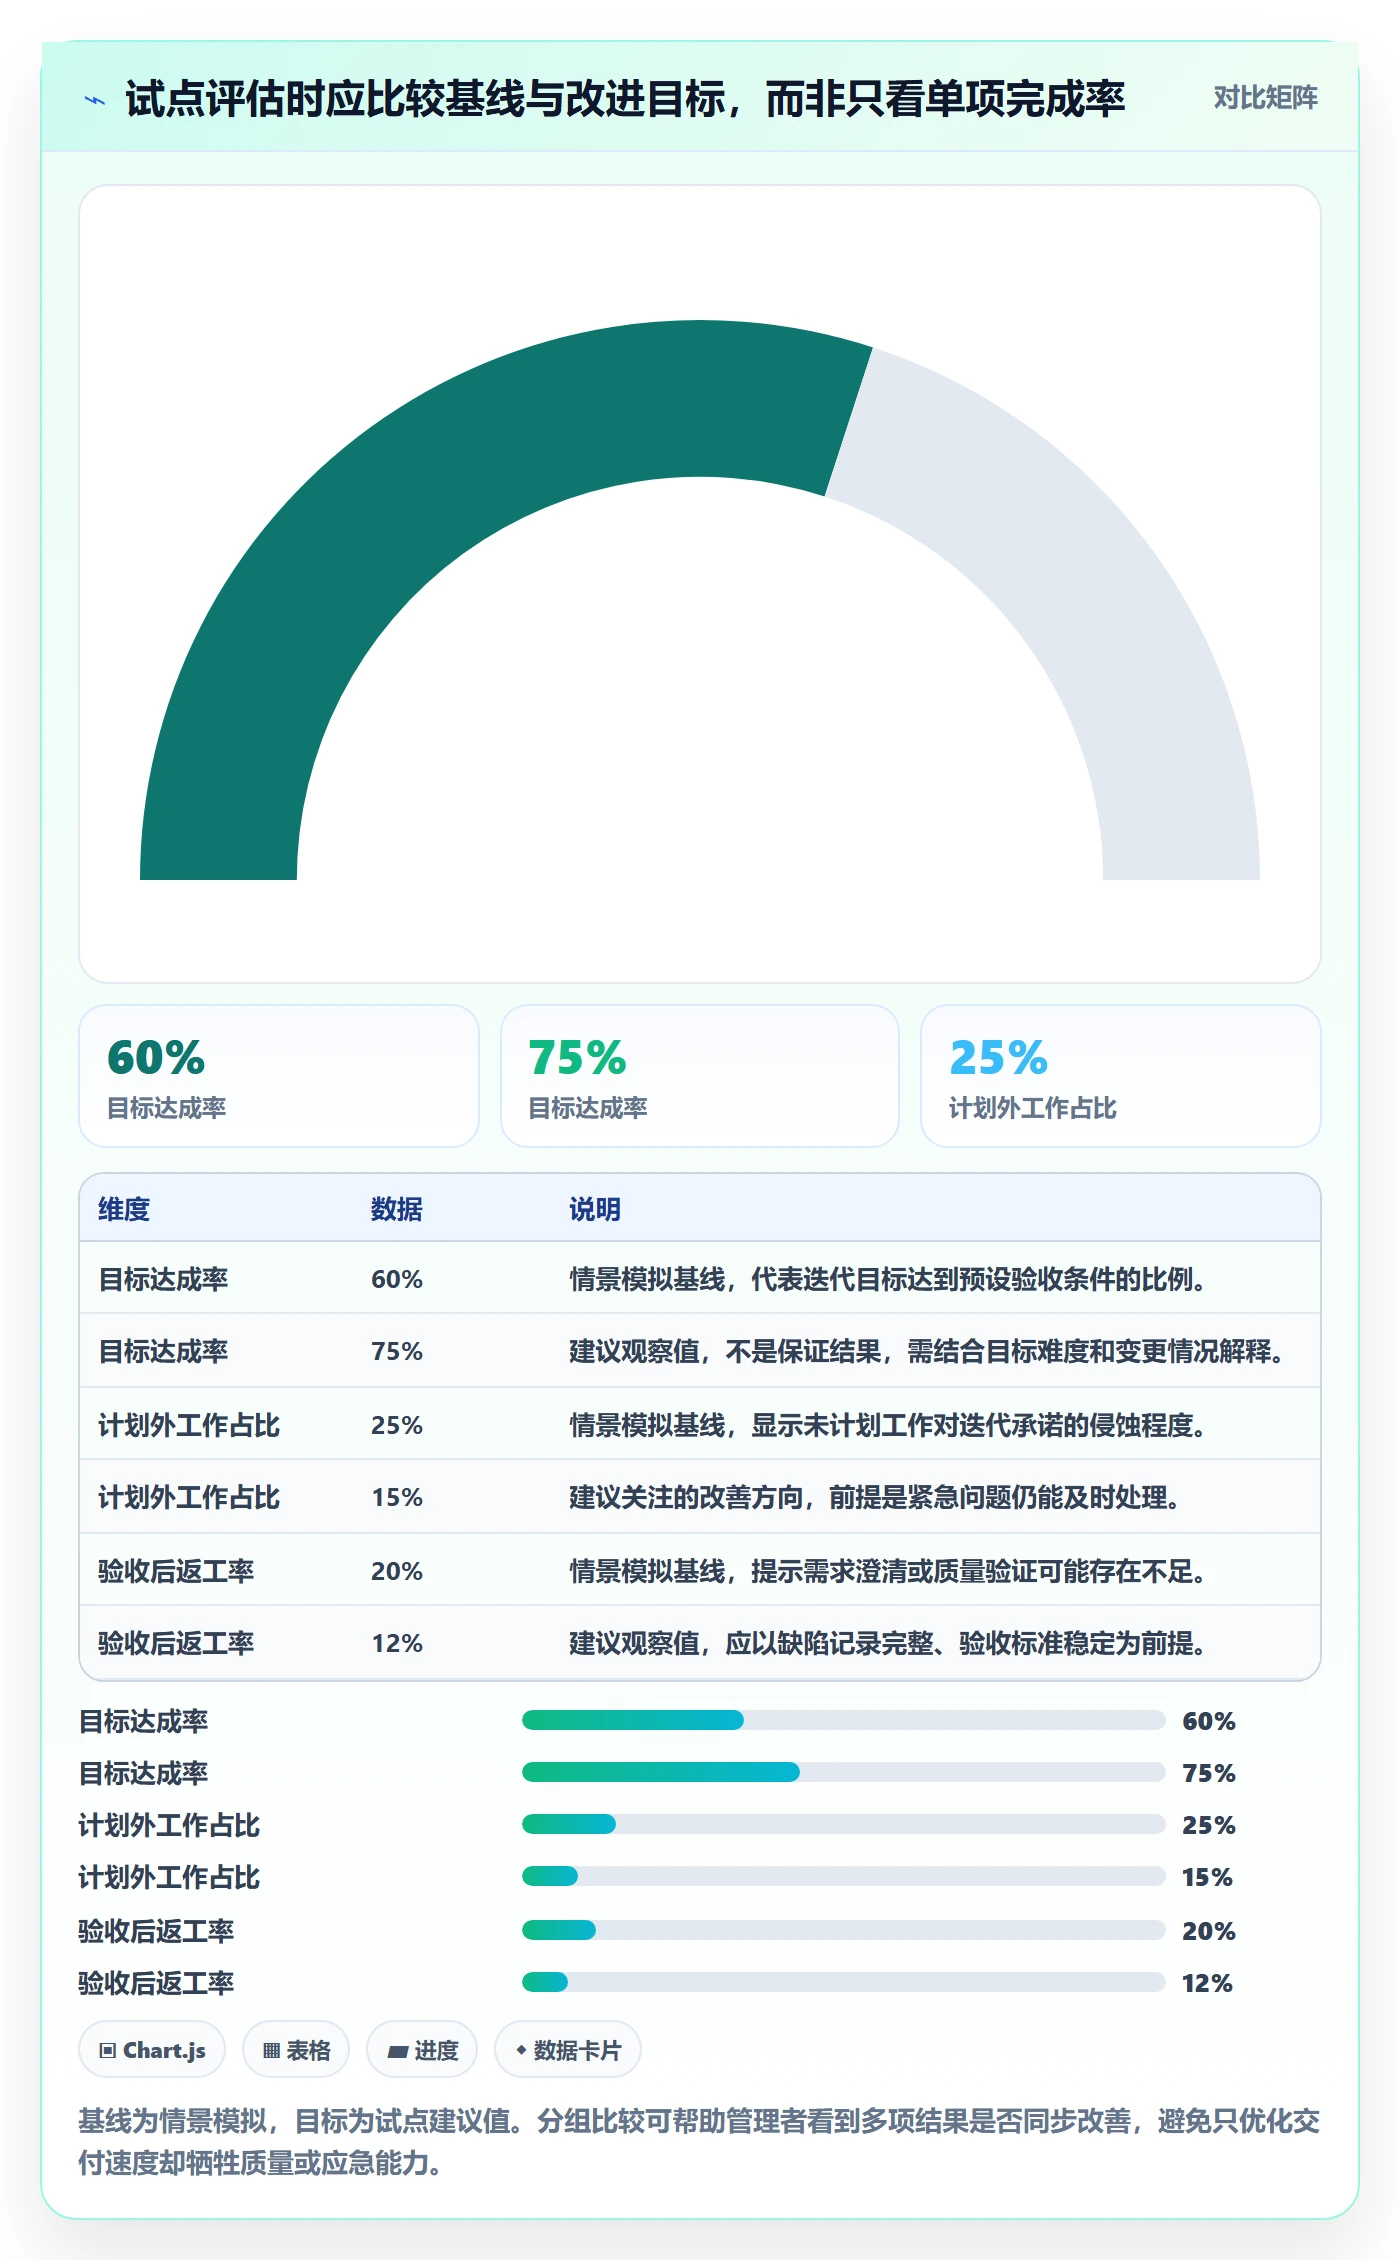
Task: Select the table cell showing 15%
Action: (397, 1497)
